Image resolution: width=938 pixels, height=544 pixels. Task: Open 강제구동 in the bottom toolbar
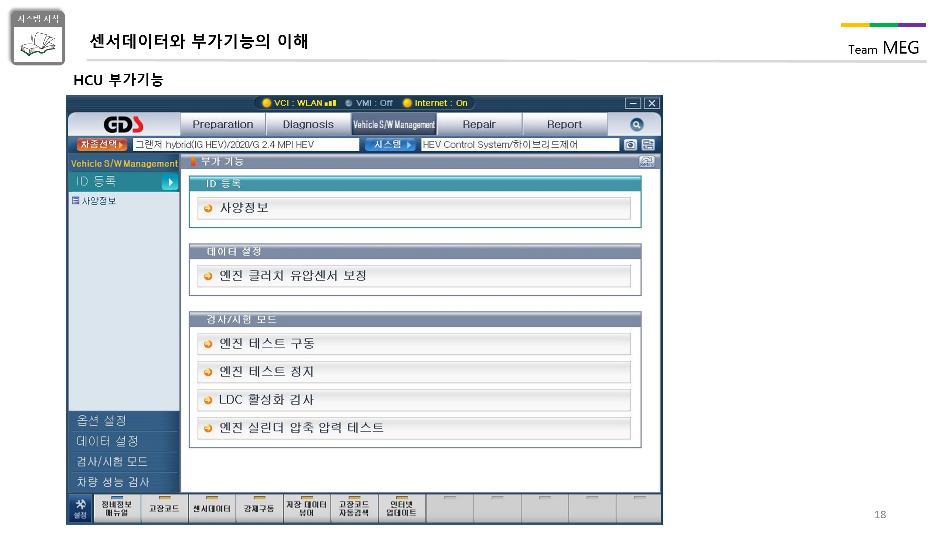[x=259, y=509]
